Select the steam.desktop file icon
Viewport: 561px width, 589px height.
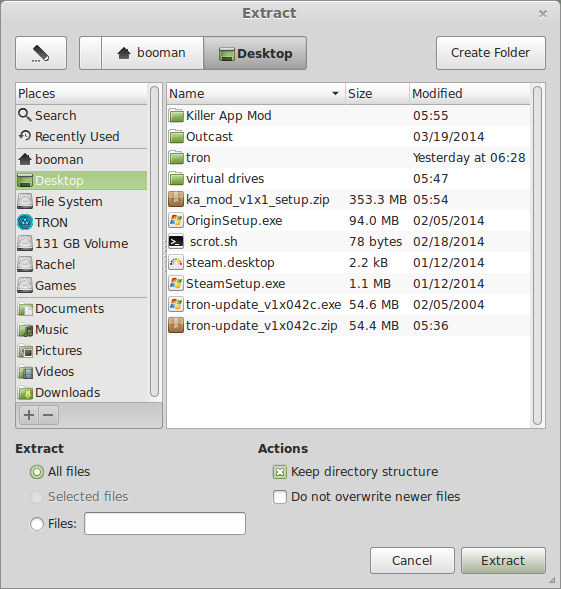[x=176, y=263]
